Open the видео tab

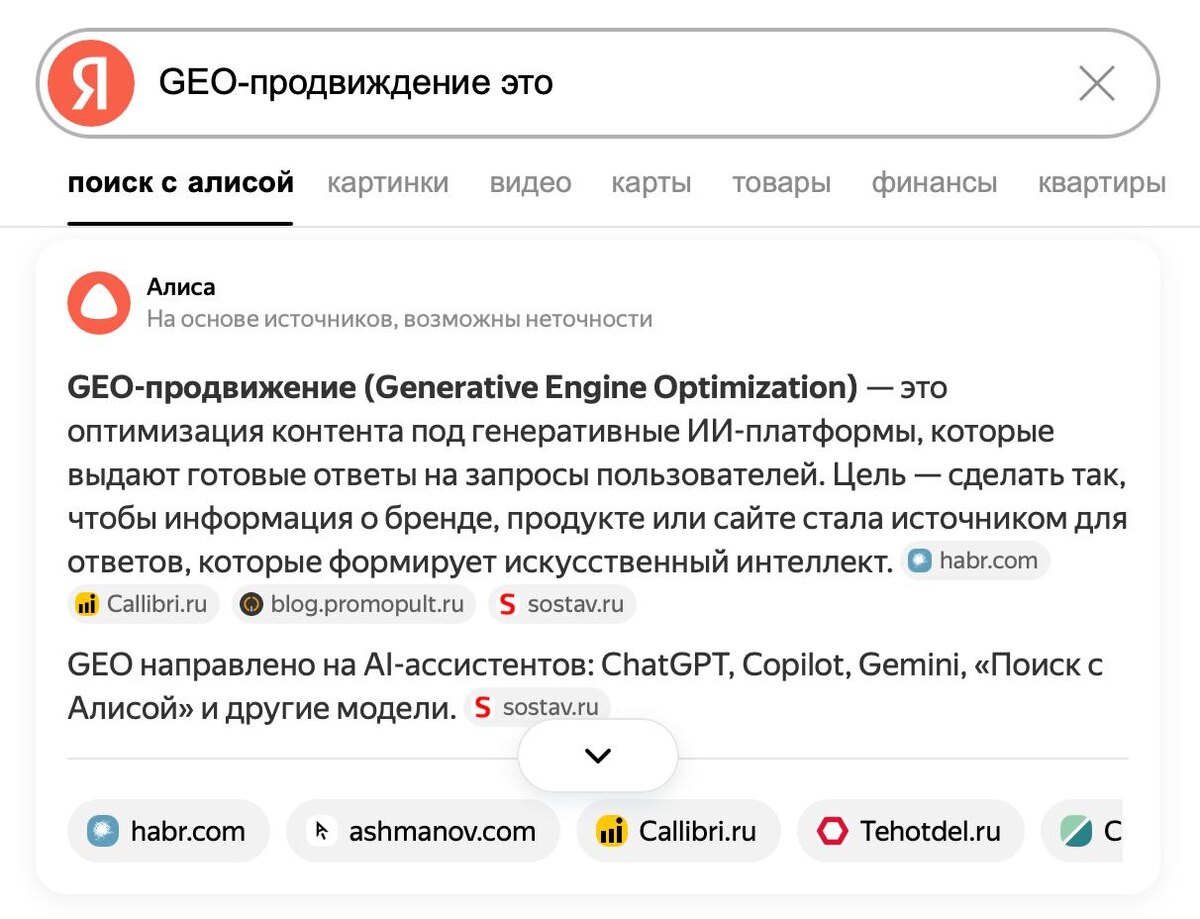(530, 183)
